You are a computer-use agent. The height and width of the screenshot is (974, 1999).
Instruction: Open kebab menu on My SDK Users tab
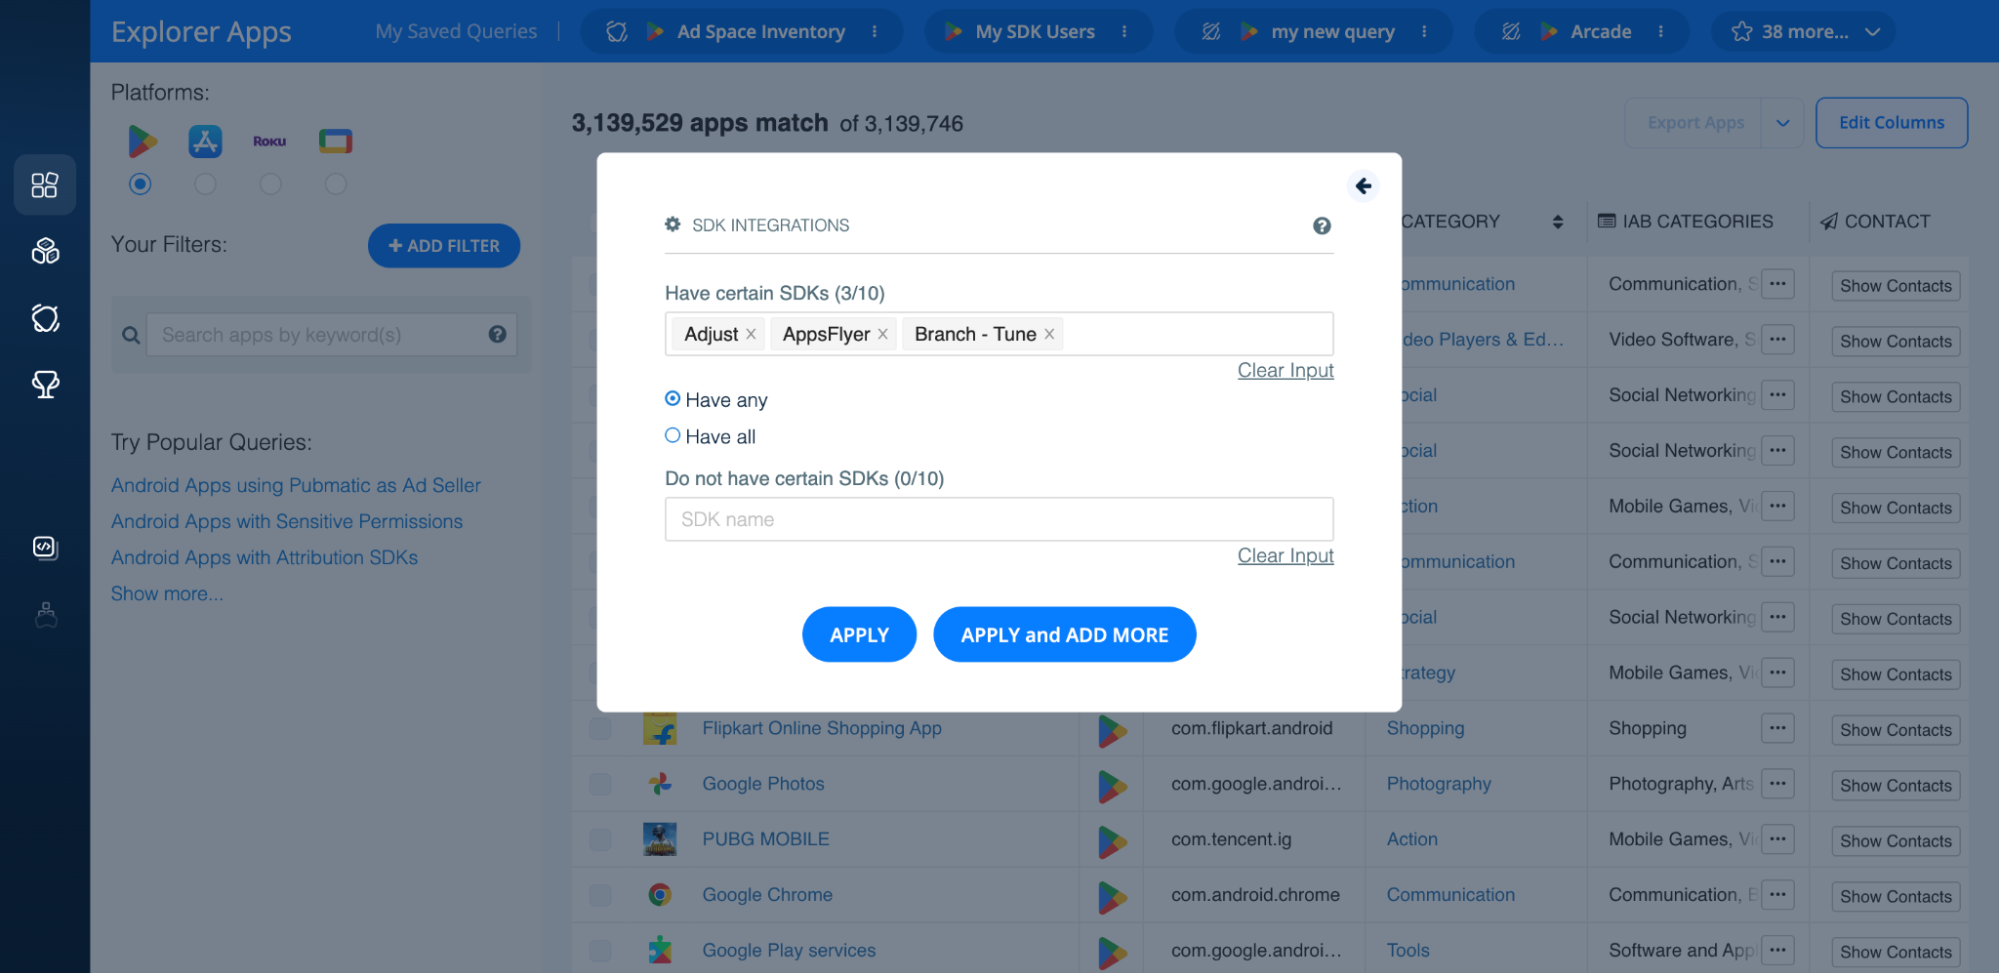(1124, 32)
